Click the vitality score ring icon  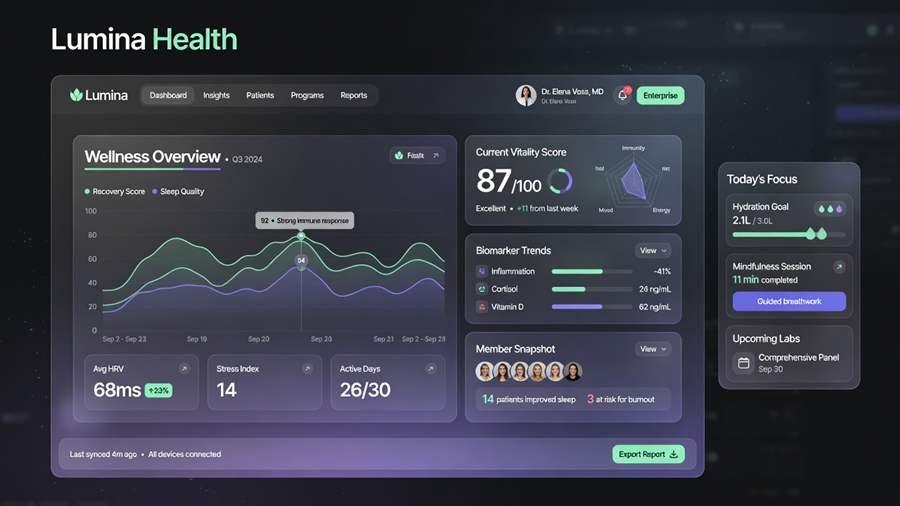(x=560, y=181)
